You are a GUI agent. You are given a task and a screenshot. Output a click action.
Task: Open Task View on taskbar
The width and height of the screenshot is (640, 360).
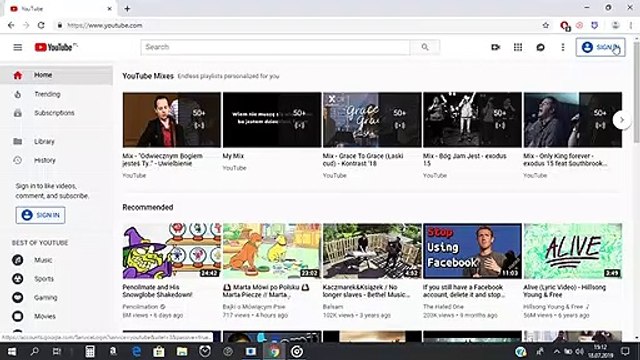pos(57,351)
